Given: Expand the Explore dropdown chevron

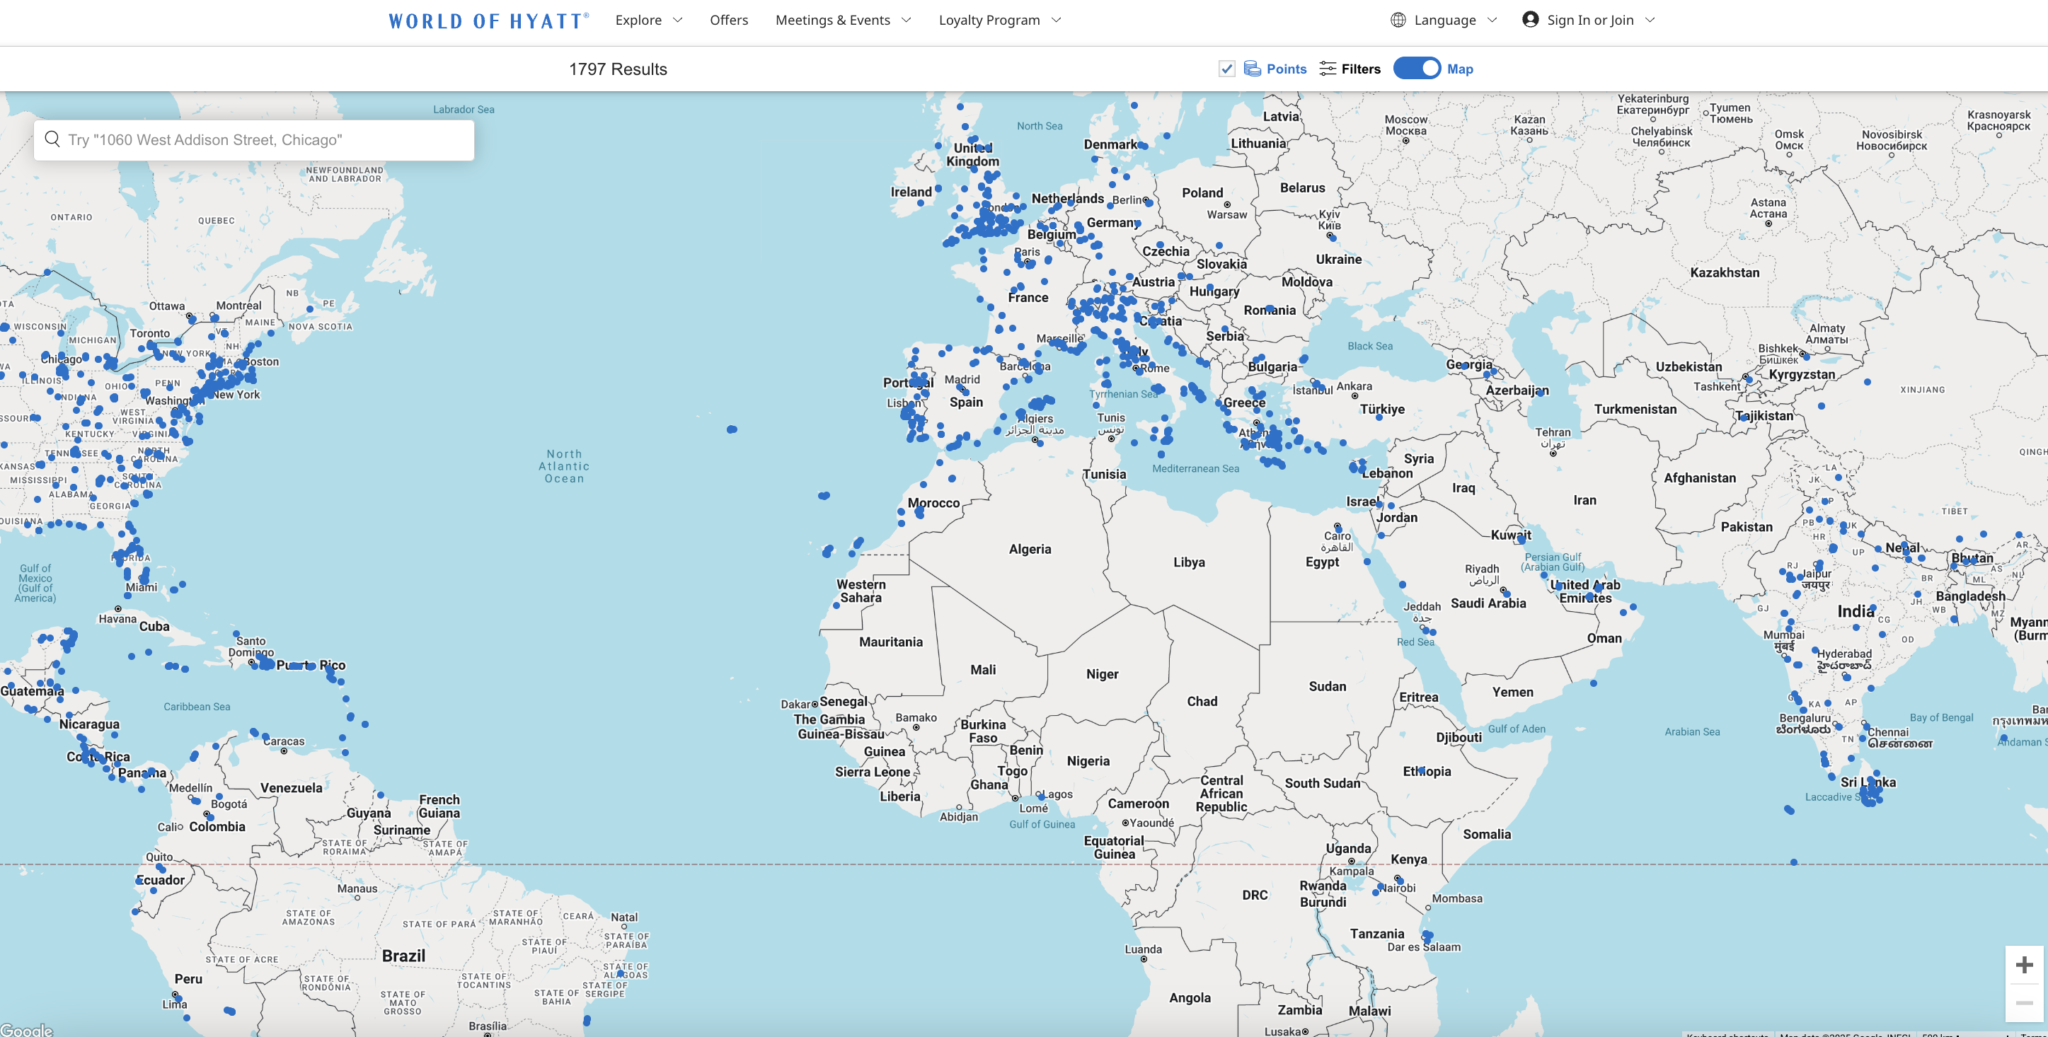Looking at the screenshot, I should coord(677,20).
